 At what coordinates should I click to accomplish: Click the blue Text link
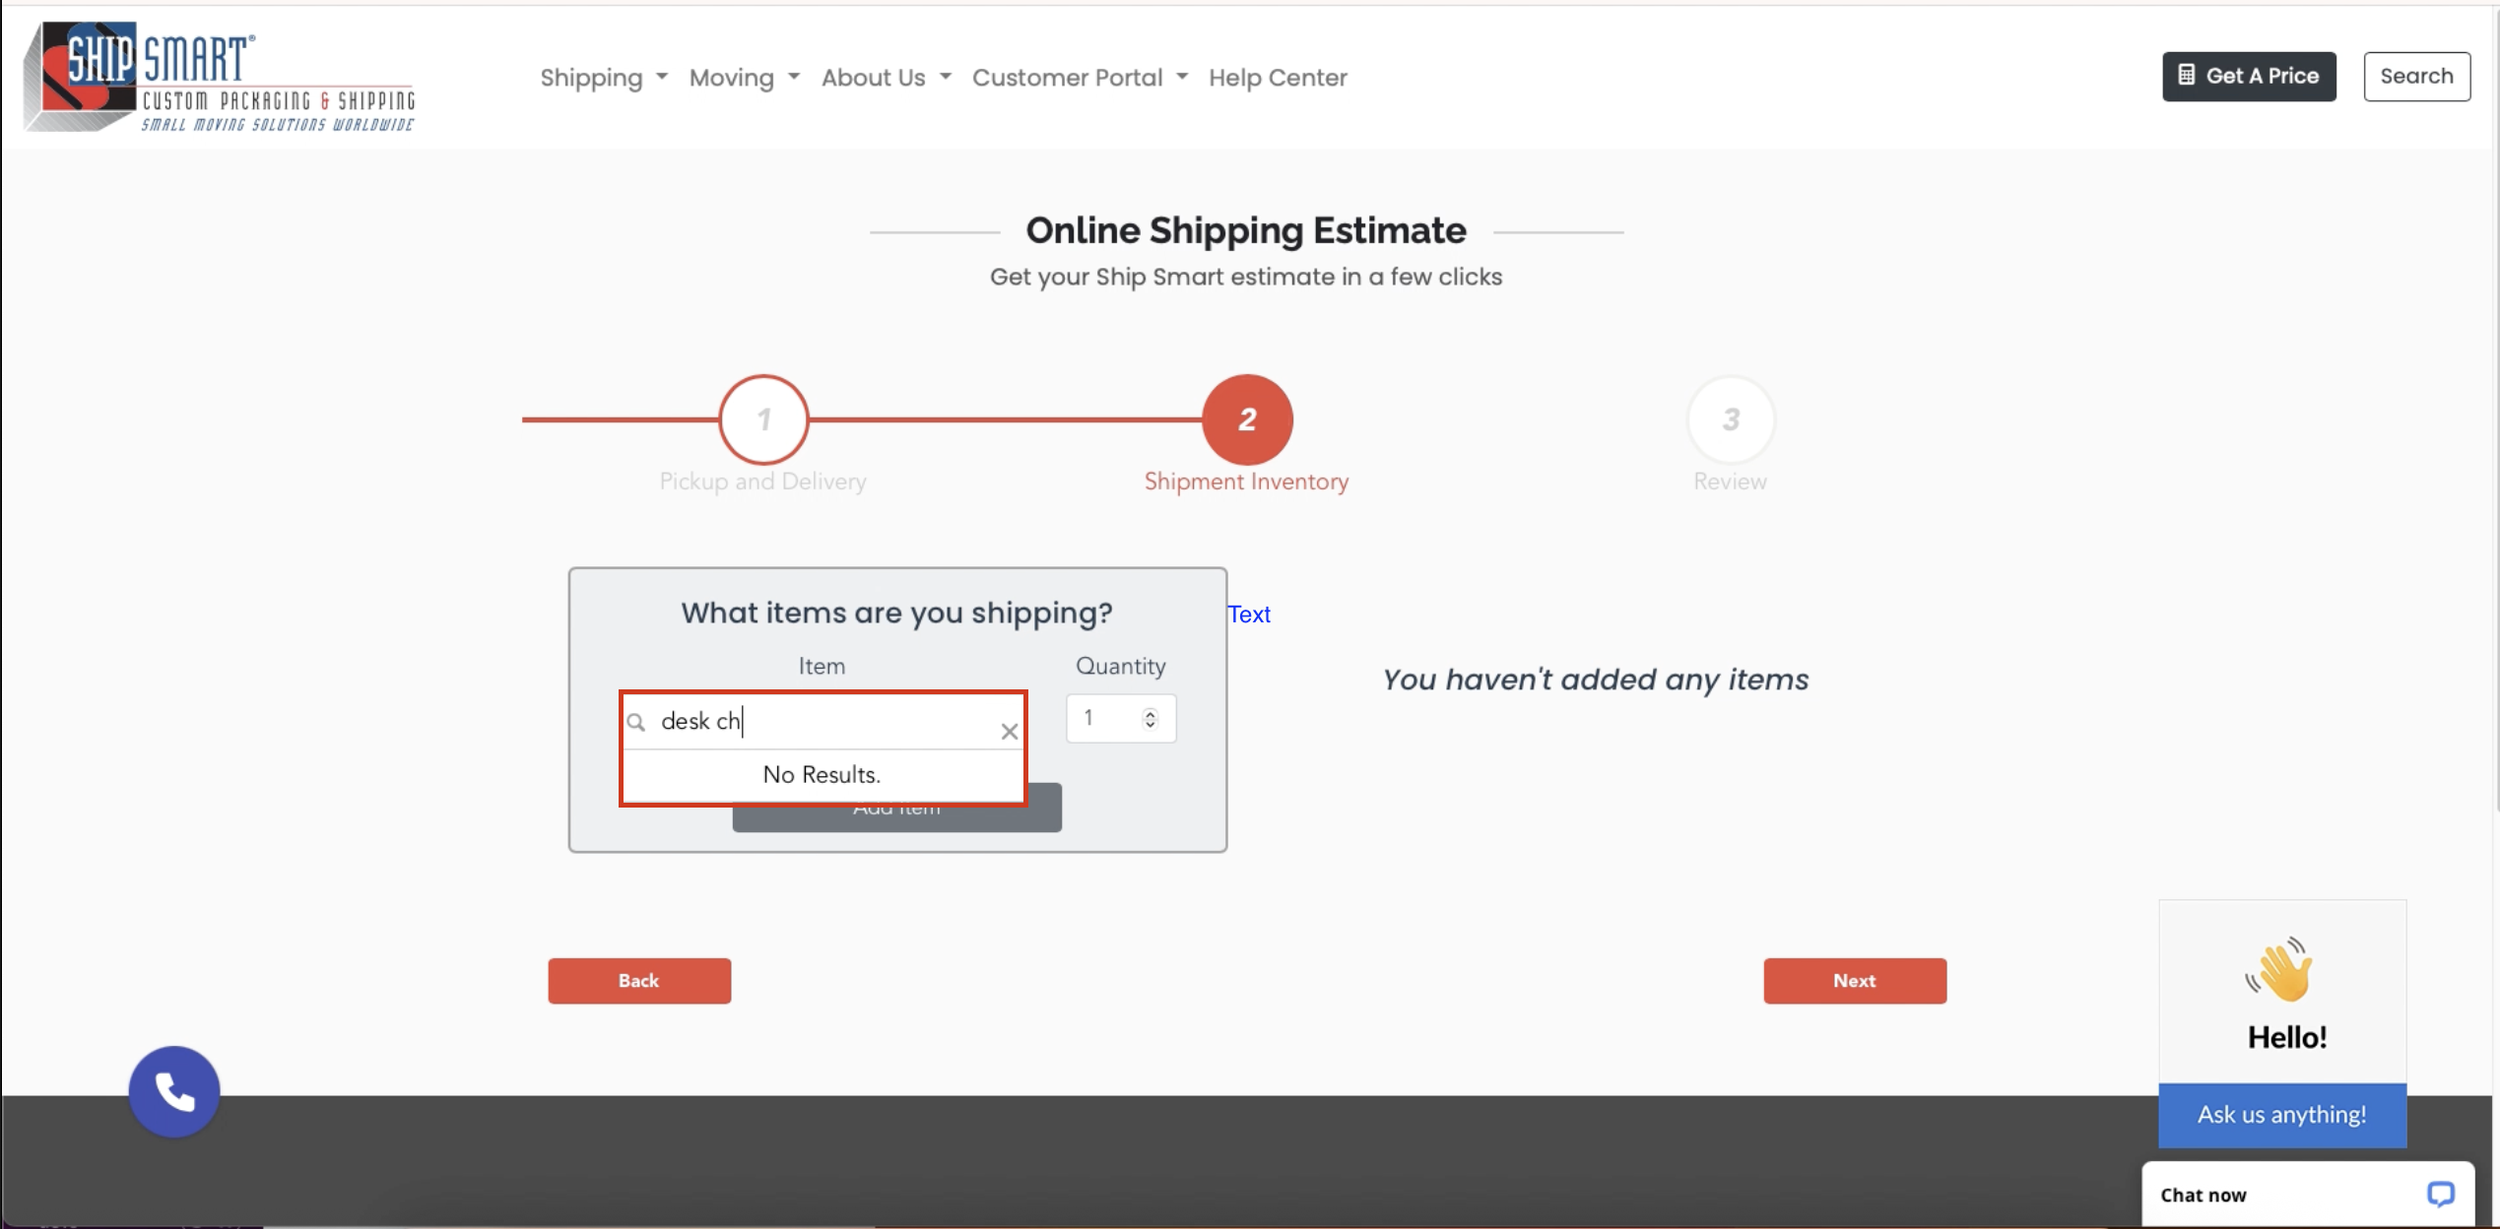tap(1249, 613)
